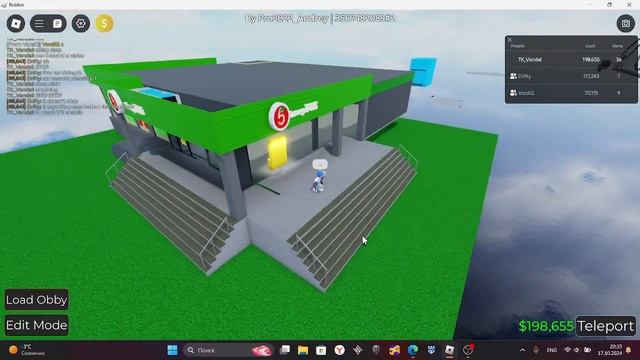
Task: Toggle the chat window icon
Action: click(x=58, y=24)
